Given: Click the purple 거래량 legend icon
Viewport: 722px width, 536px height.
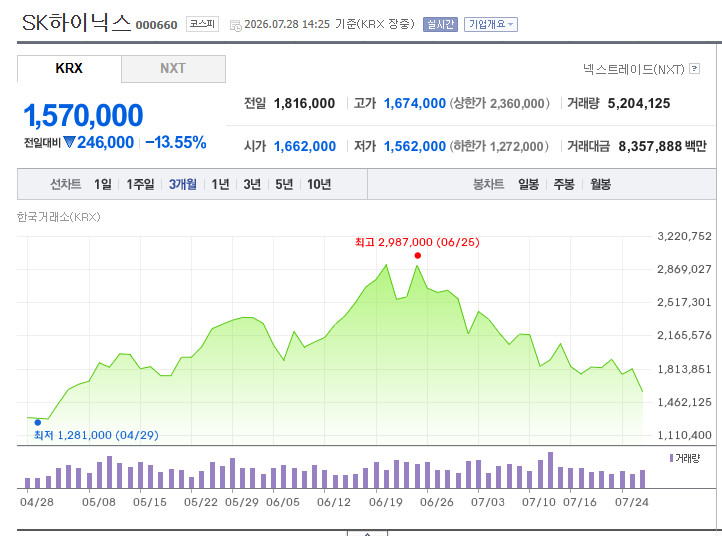Looking at the screenshot, I should coord(671,458).
